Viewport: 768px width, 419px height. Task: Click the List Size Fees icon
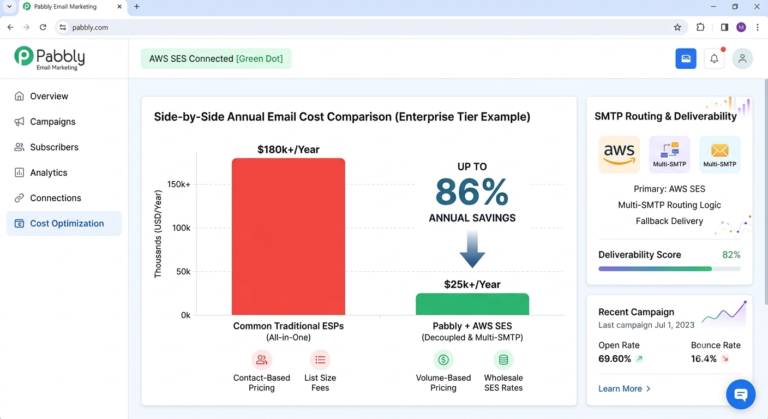[x=320, y=360]
